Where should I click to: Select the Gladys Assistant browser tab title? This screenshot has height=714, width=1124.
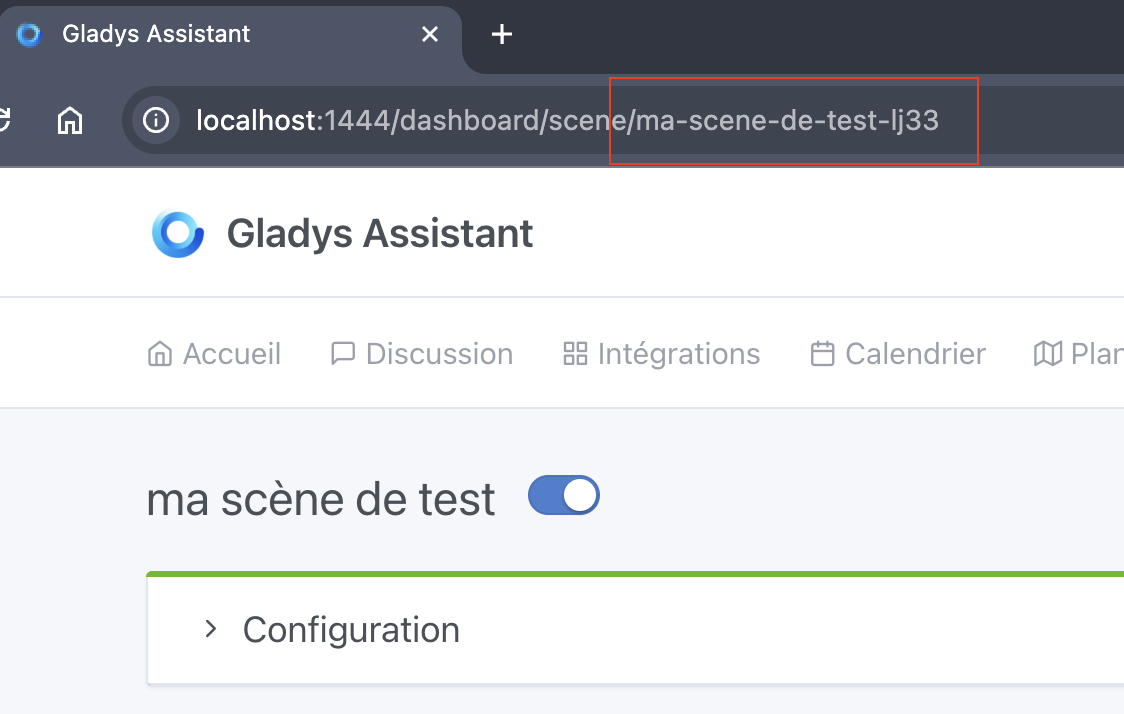(x=156, y=34)
